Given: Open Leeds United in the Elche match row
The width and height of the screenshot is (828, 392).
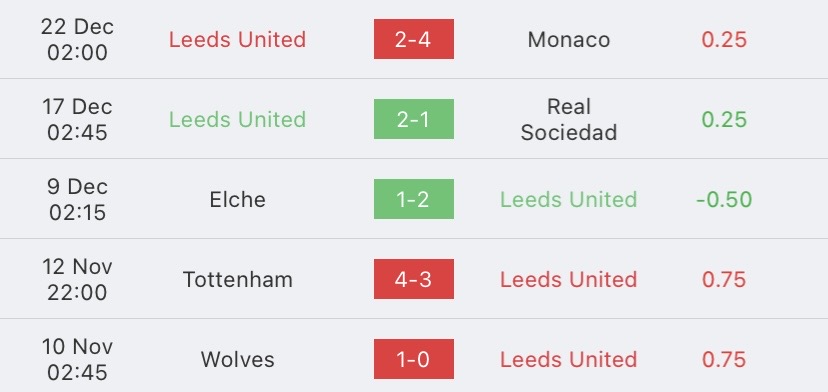Looking at the screenshot, I should click(569, 200).
